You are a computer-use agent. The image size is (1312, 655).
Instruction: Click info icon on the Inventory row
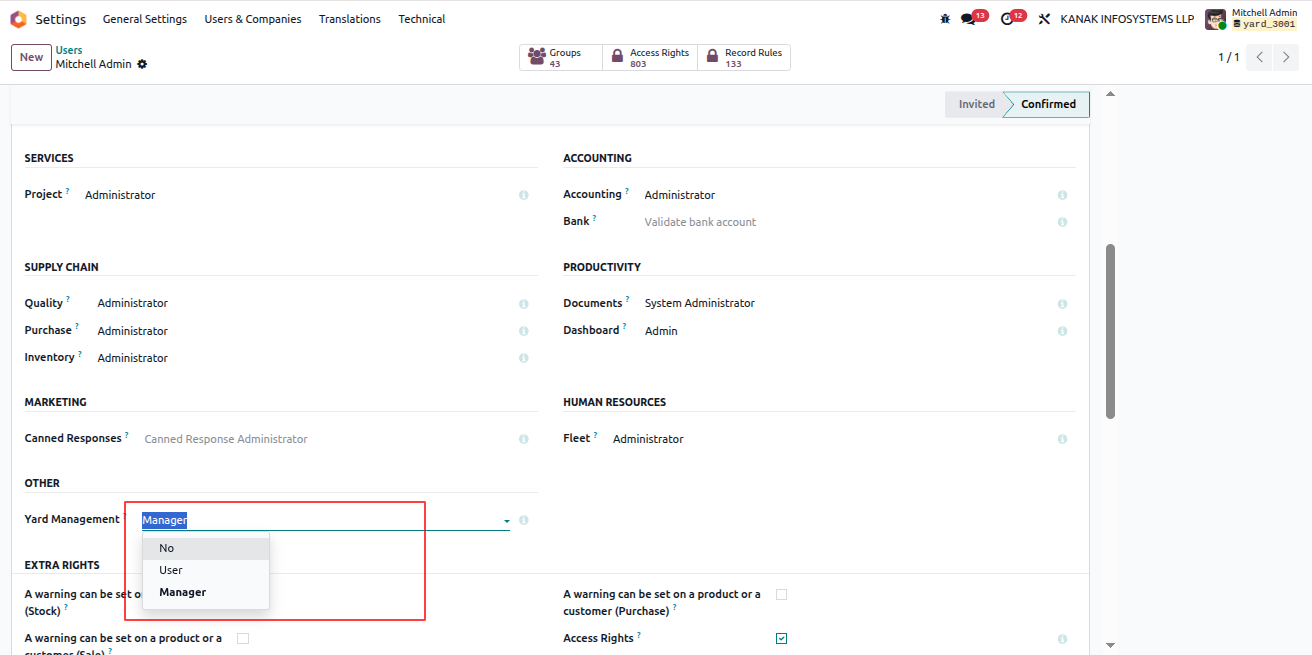coord(523,358)
